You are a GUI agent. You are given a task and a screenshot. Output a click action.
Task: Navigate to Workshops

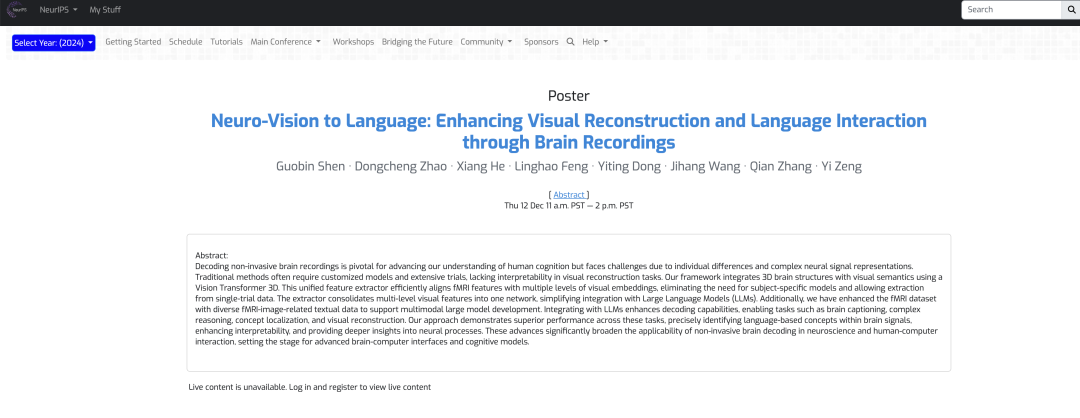353,42
